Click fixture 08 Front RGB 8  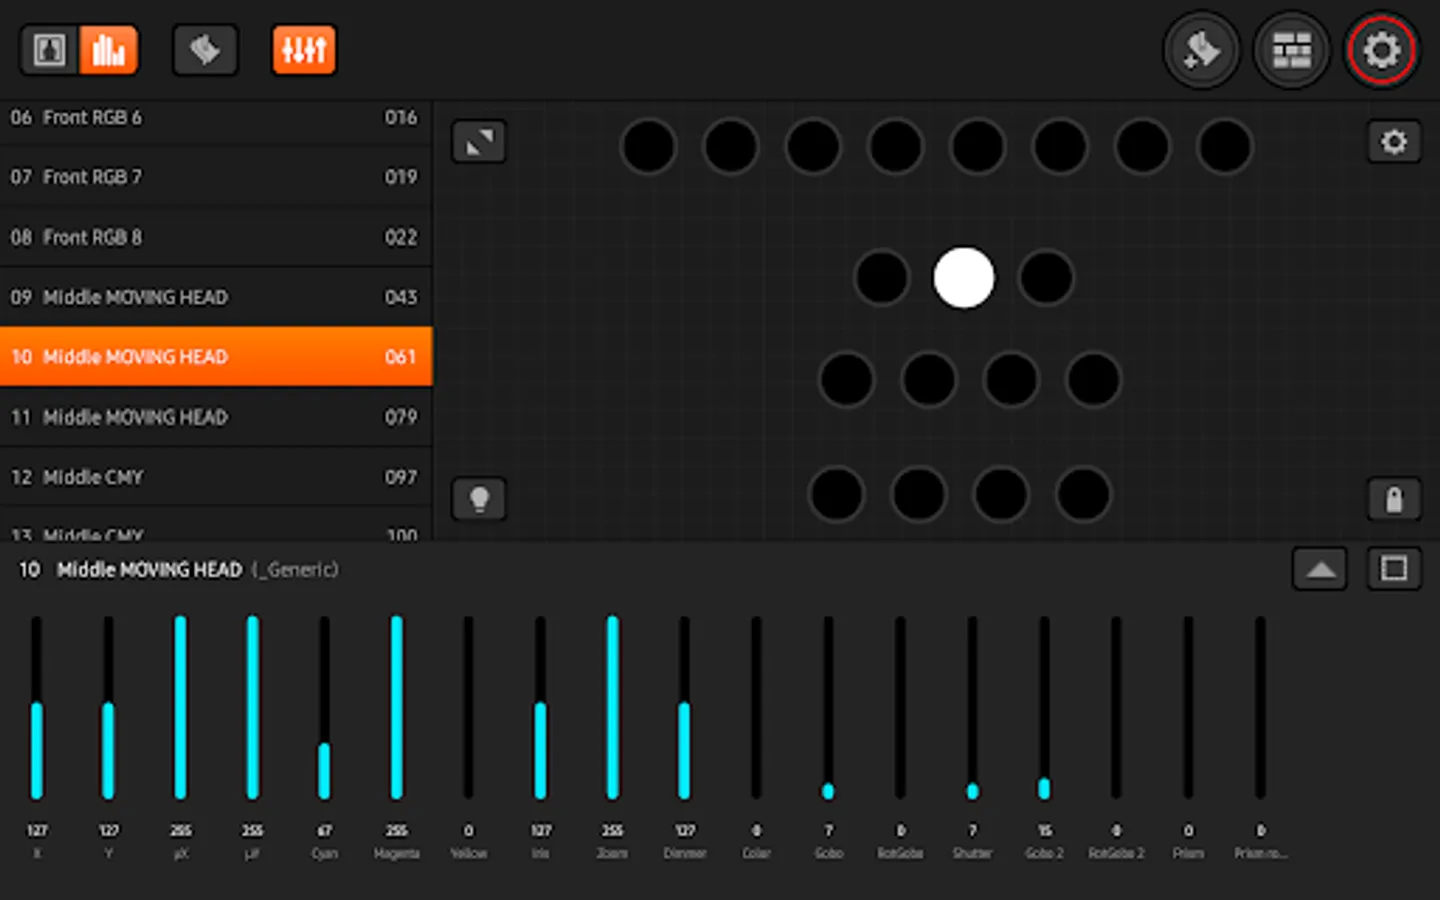[215, 237]
